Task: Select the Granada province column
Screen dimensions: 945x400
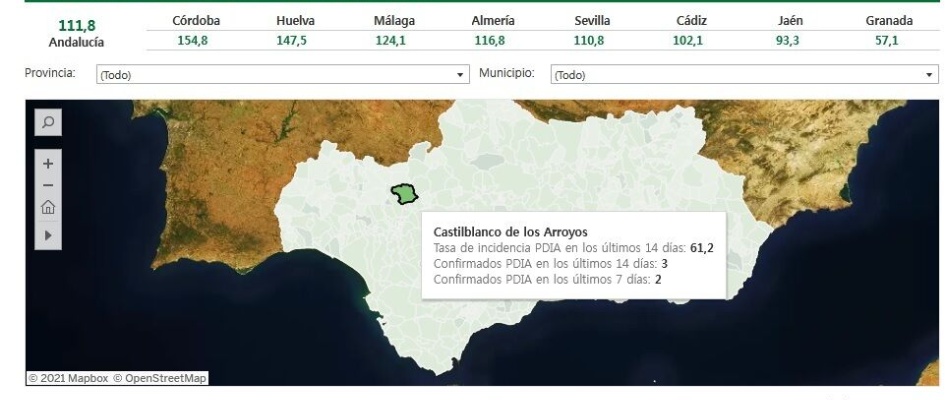Action: (890, 21)
